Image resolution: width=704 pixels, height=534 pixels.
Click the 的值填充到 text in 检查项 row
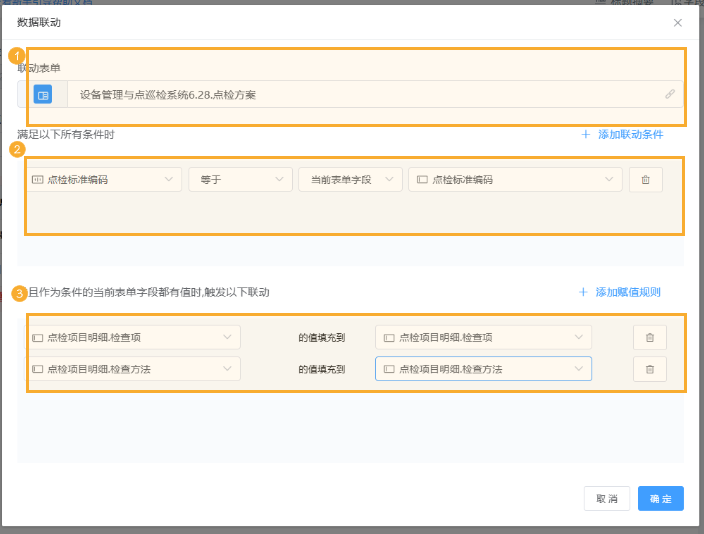[321, 338]
